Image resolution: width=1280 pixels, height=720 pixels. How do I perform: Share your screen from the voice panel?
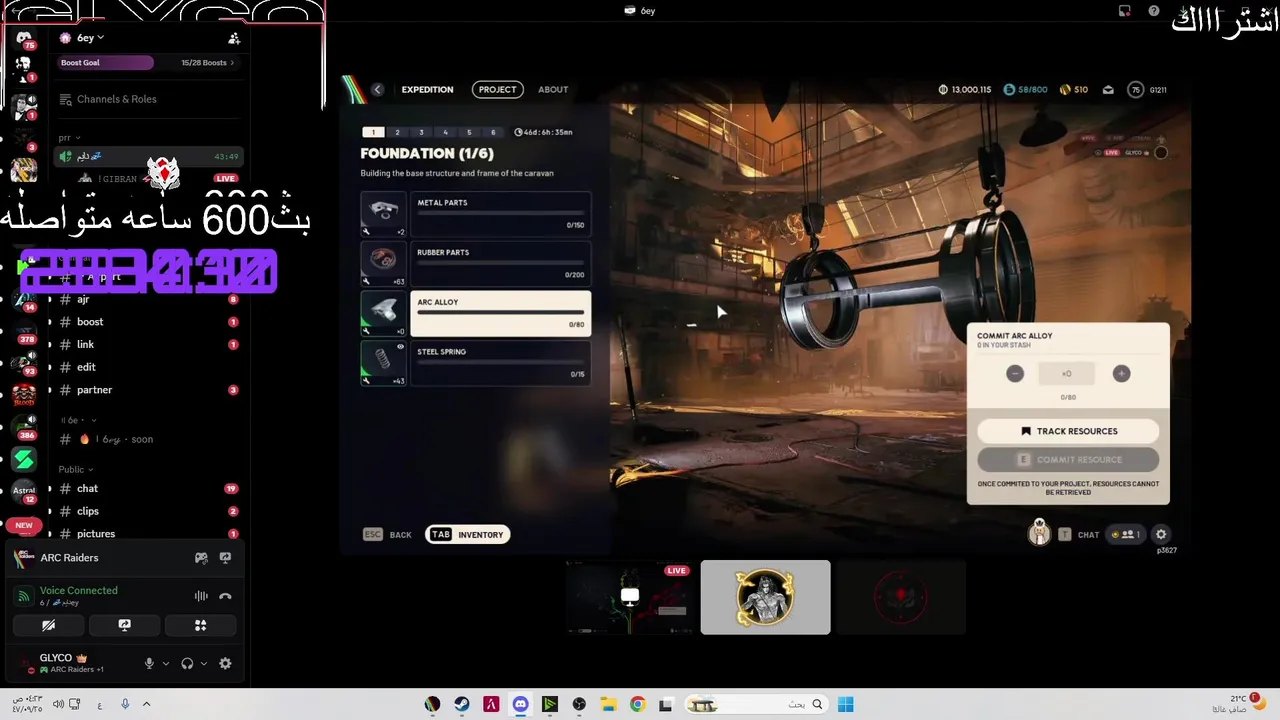[124, 625]
